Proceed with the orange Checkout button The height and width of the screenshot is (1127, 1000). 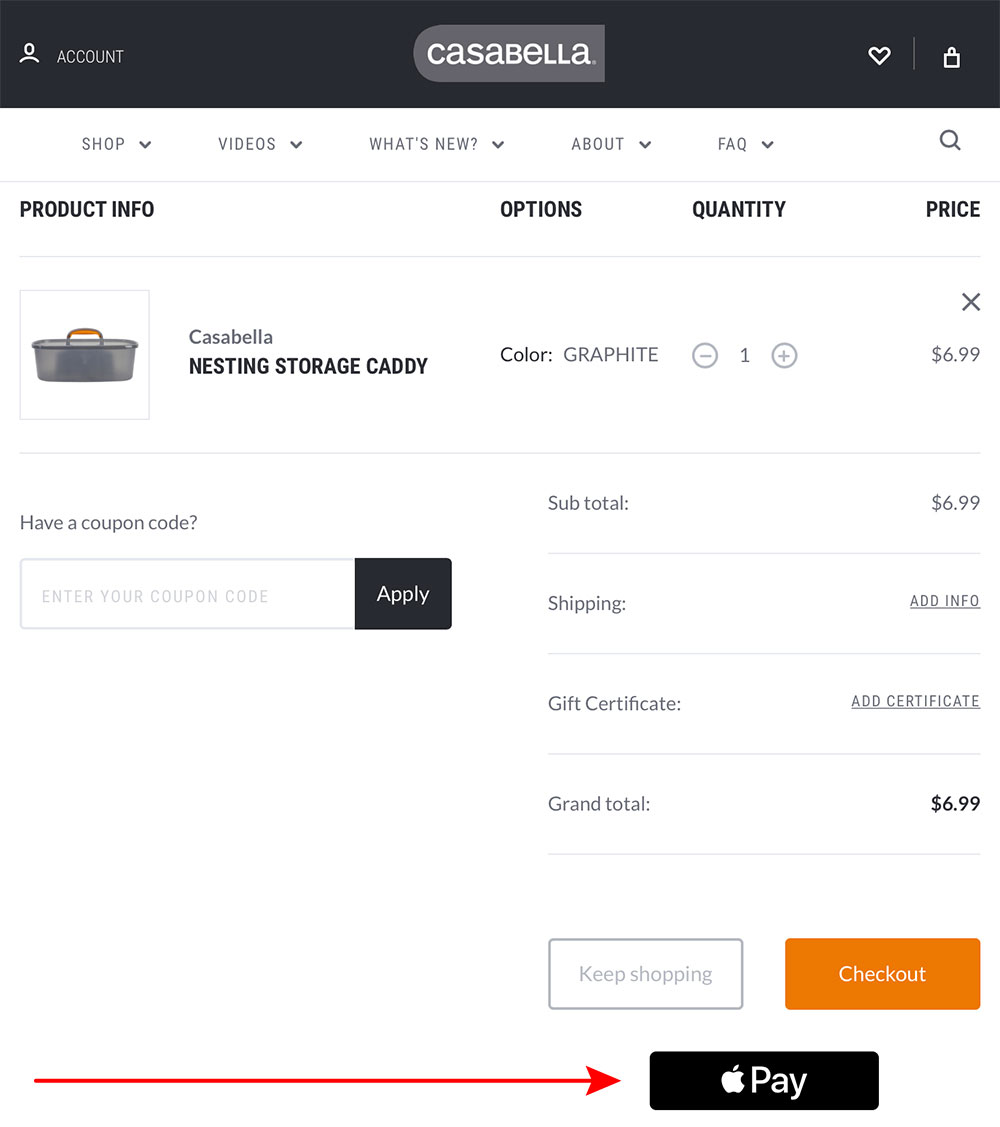882,974
